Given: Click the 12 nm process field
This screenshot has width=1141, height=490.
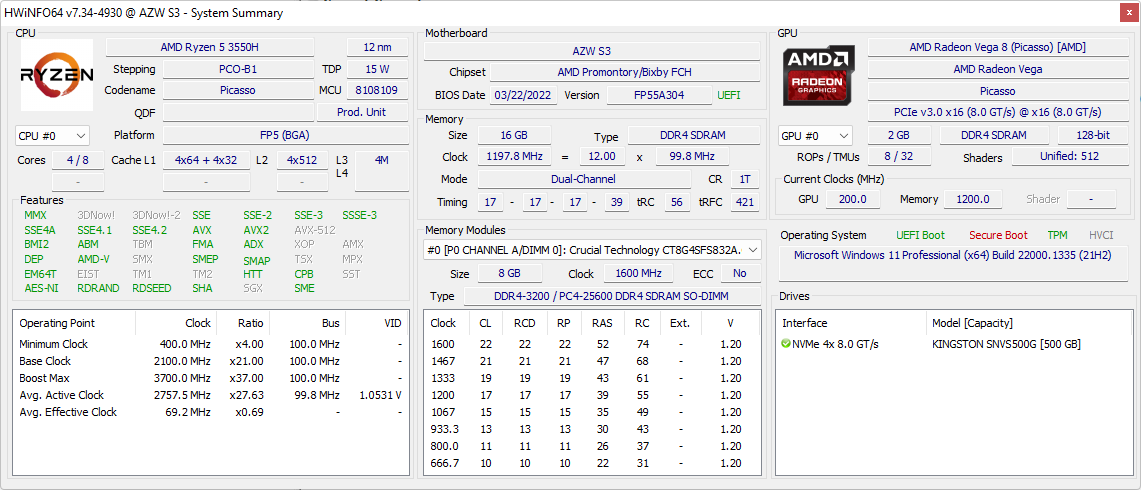Looking at the screenshot, I should tap(378, 47).
